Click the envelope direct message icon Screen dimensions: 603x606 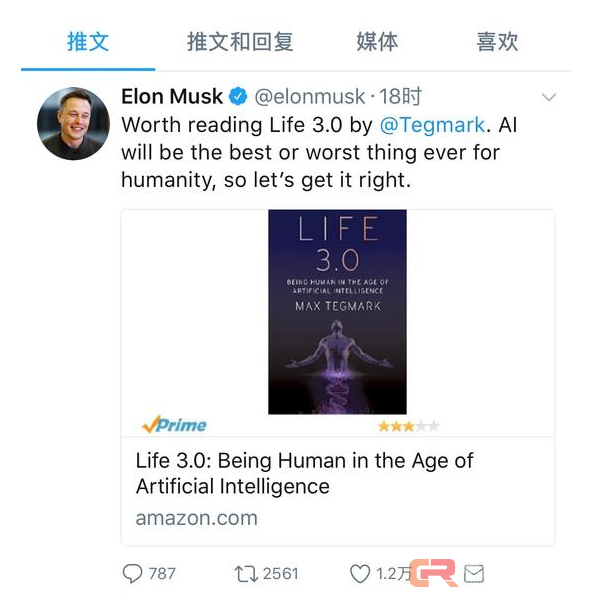(474, 573)
